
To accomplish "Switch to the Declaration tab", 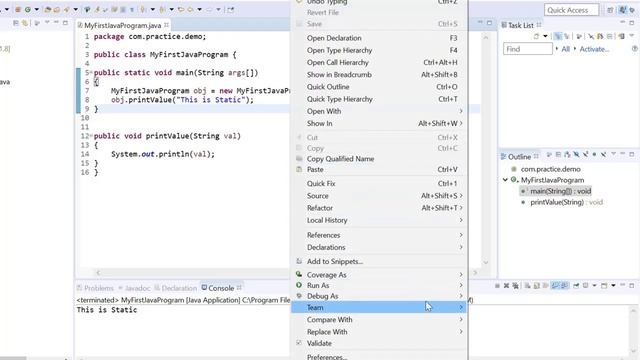I will pyautogui.click(x=176, y=288).
